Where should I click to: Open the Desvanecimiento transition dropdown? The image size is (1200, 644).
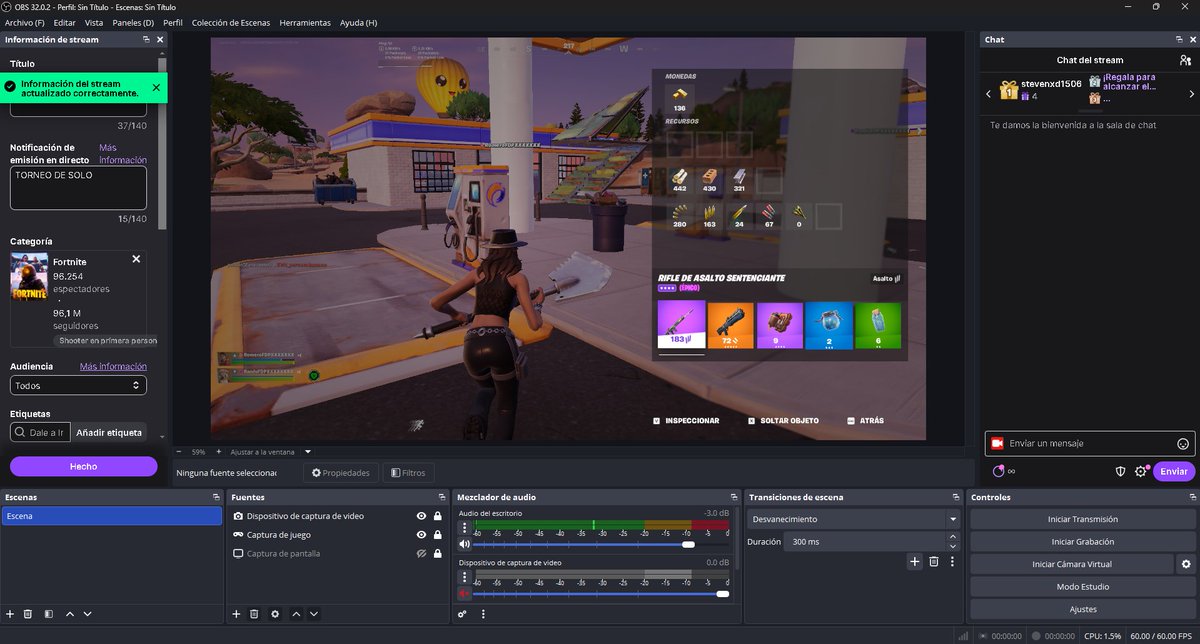[854, 519]
